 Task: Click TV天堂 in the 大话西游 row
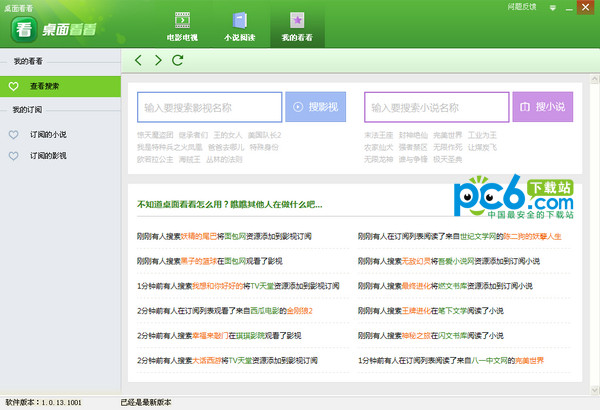(239, 360)
